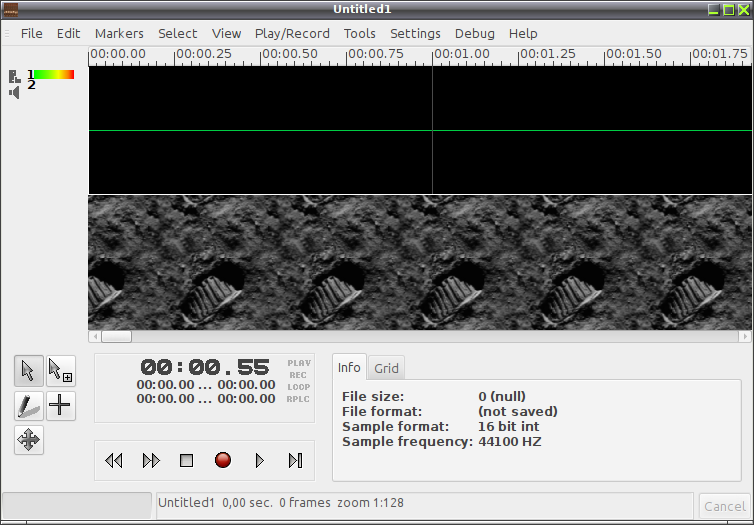
Task: Select the pencil draw tool
Action: (29, 405)
